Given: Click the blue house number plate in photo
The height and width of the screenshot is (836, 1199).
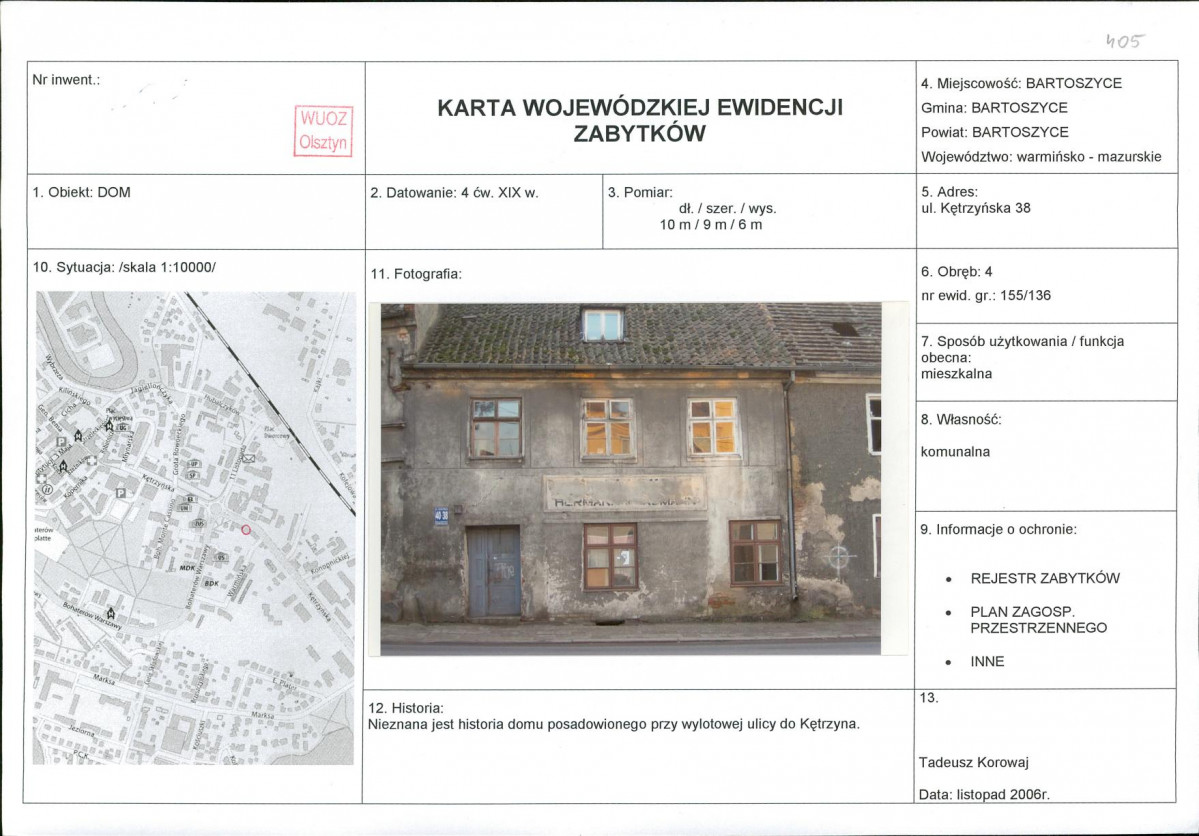Looking at the screenshot, I should click(441, 517).
